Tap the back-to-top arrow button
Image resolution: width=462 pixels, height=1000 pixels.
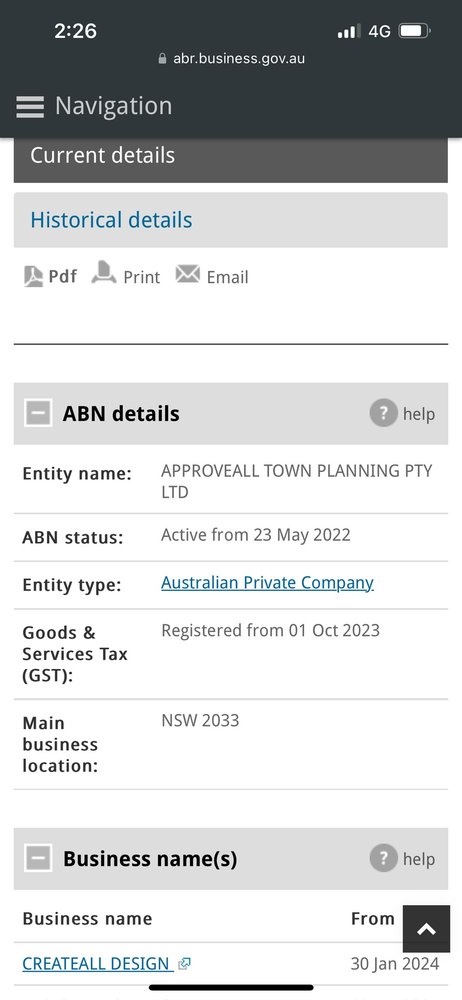(x=426, y=929)
